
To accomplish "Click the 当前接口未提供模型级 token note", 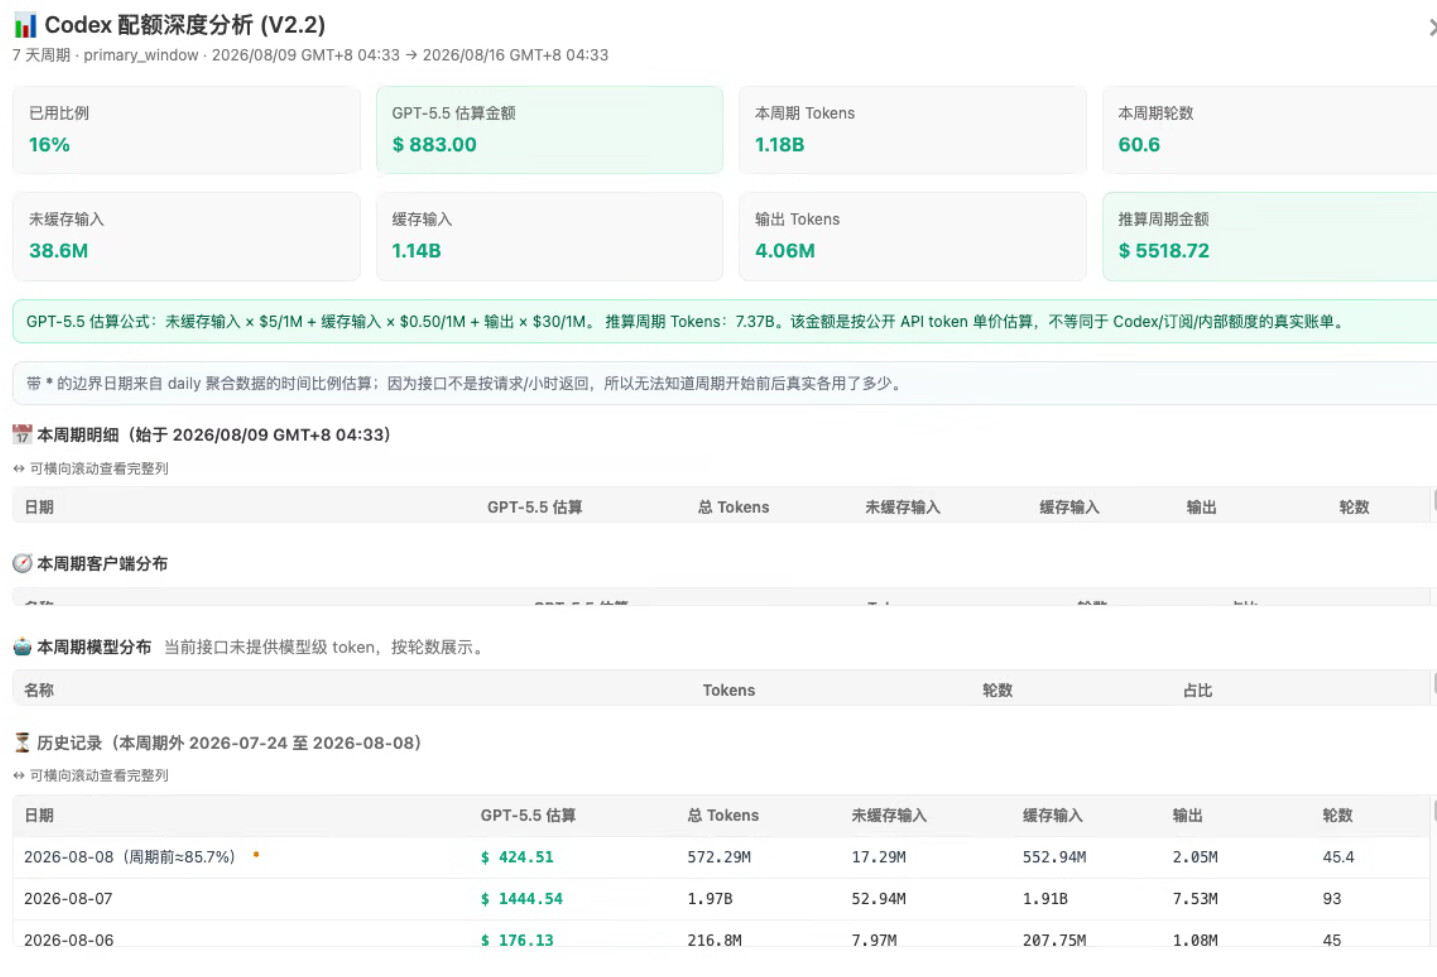I will [325, 647].
